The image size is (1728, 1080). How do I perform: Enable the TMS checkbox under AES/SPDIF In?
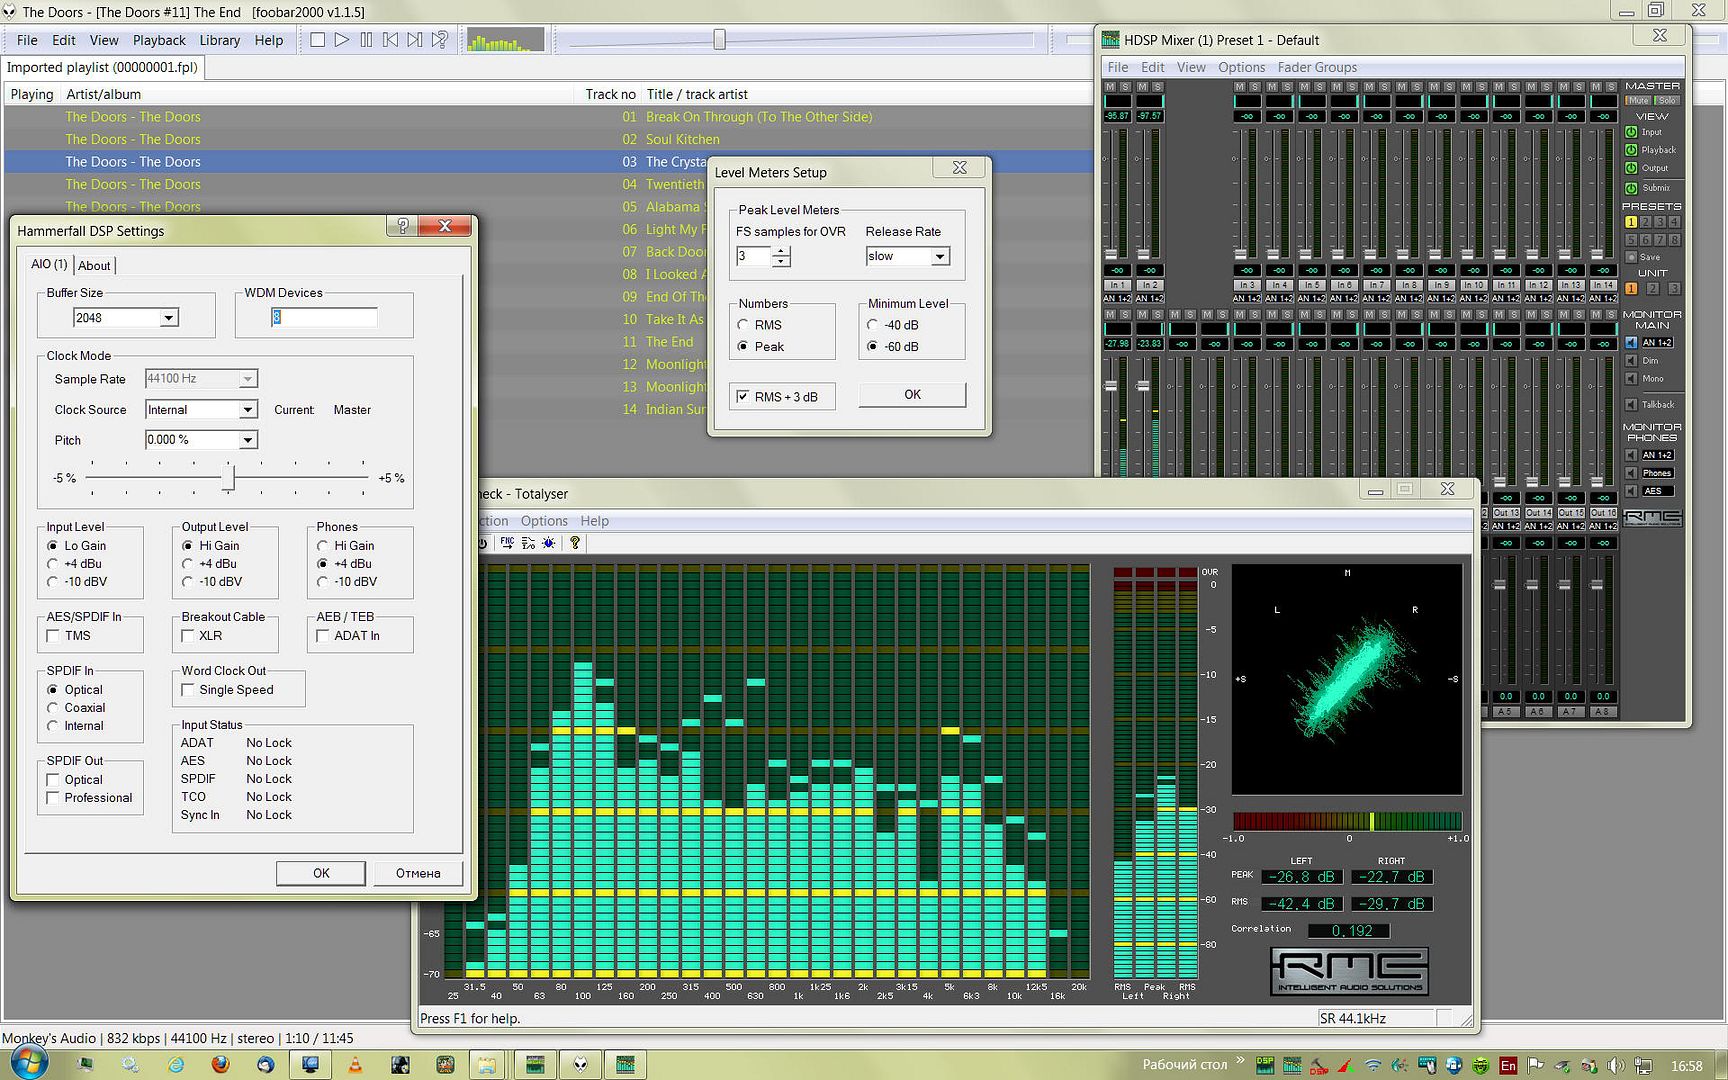click(x=54, y=636)
